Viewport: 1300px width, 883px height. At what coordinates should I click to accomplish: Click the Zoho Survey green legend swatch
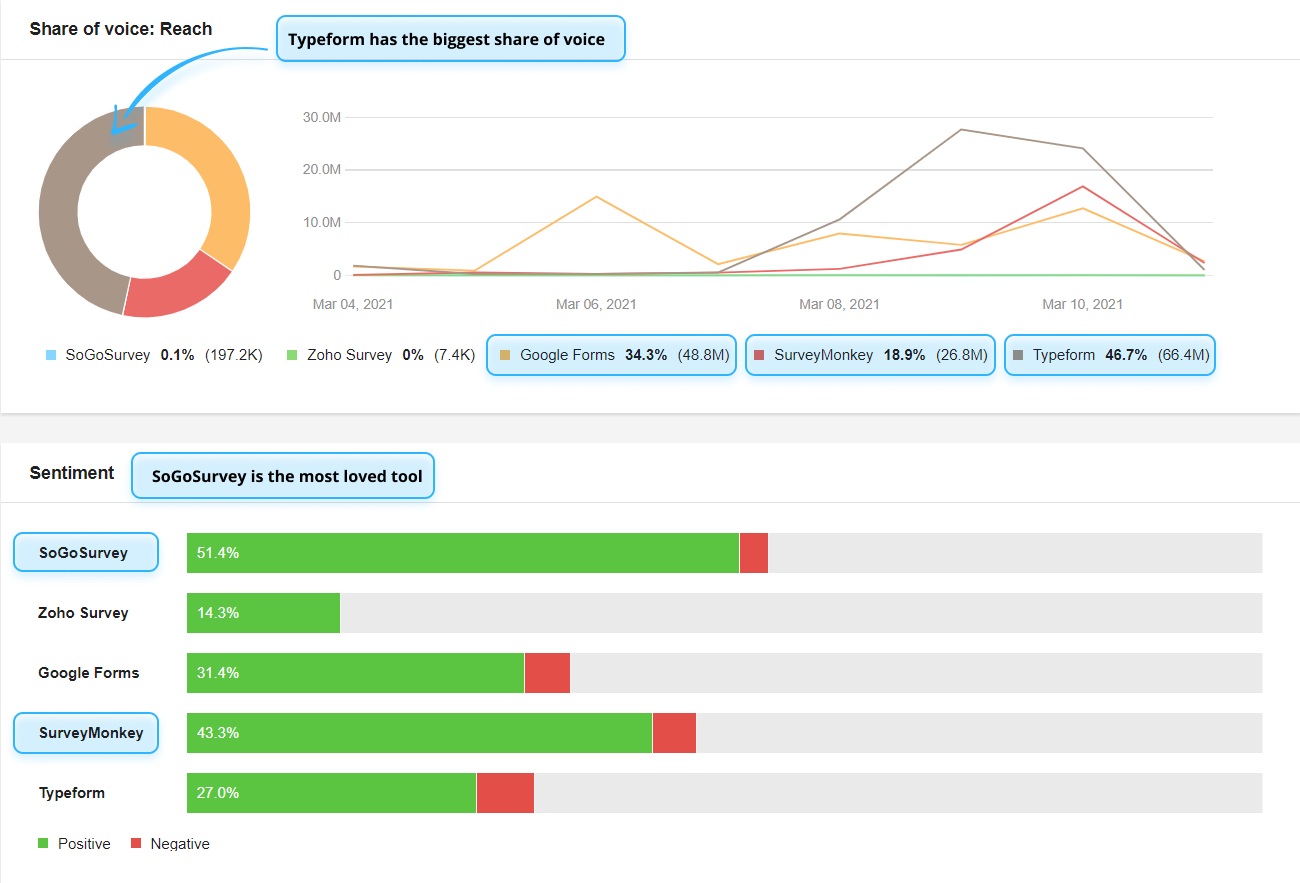tap(292, 355)
